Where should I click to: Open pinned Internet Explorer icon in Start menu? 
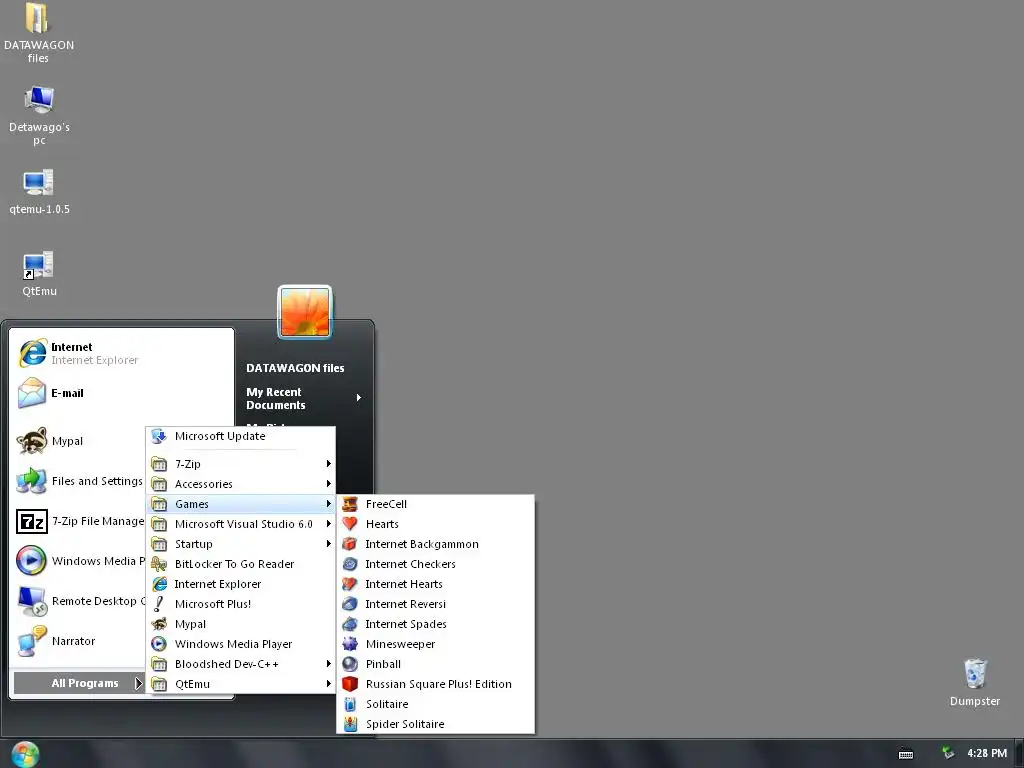pos(33,353)
